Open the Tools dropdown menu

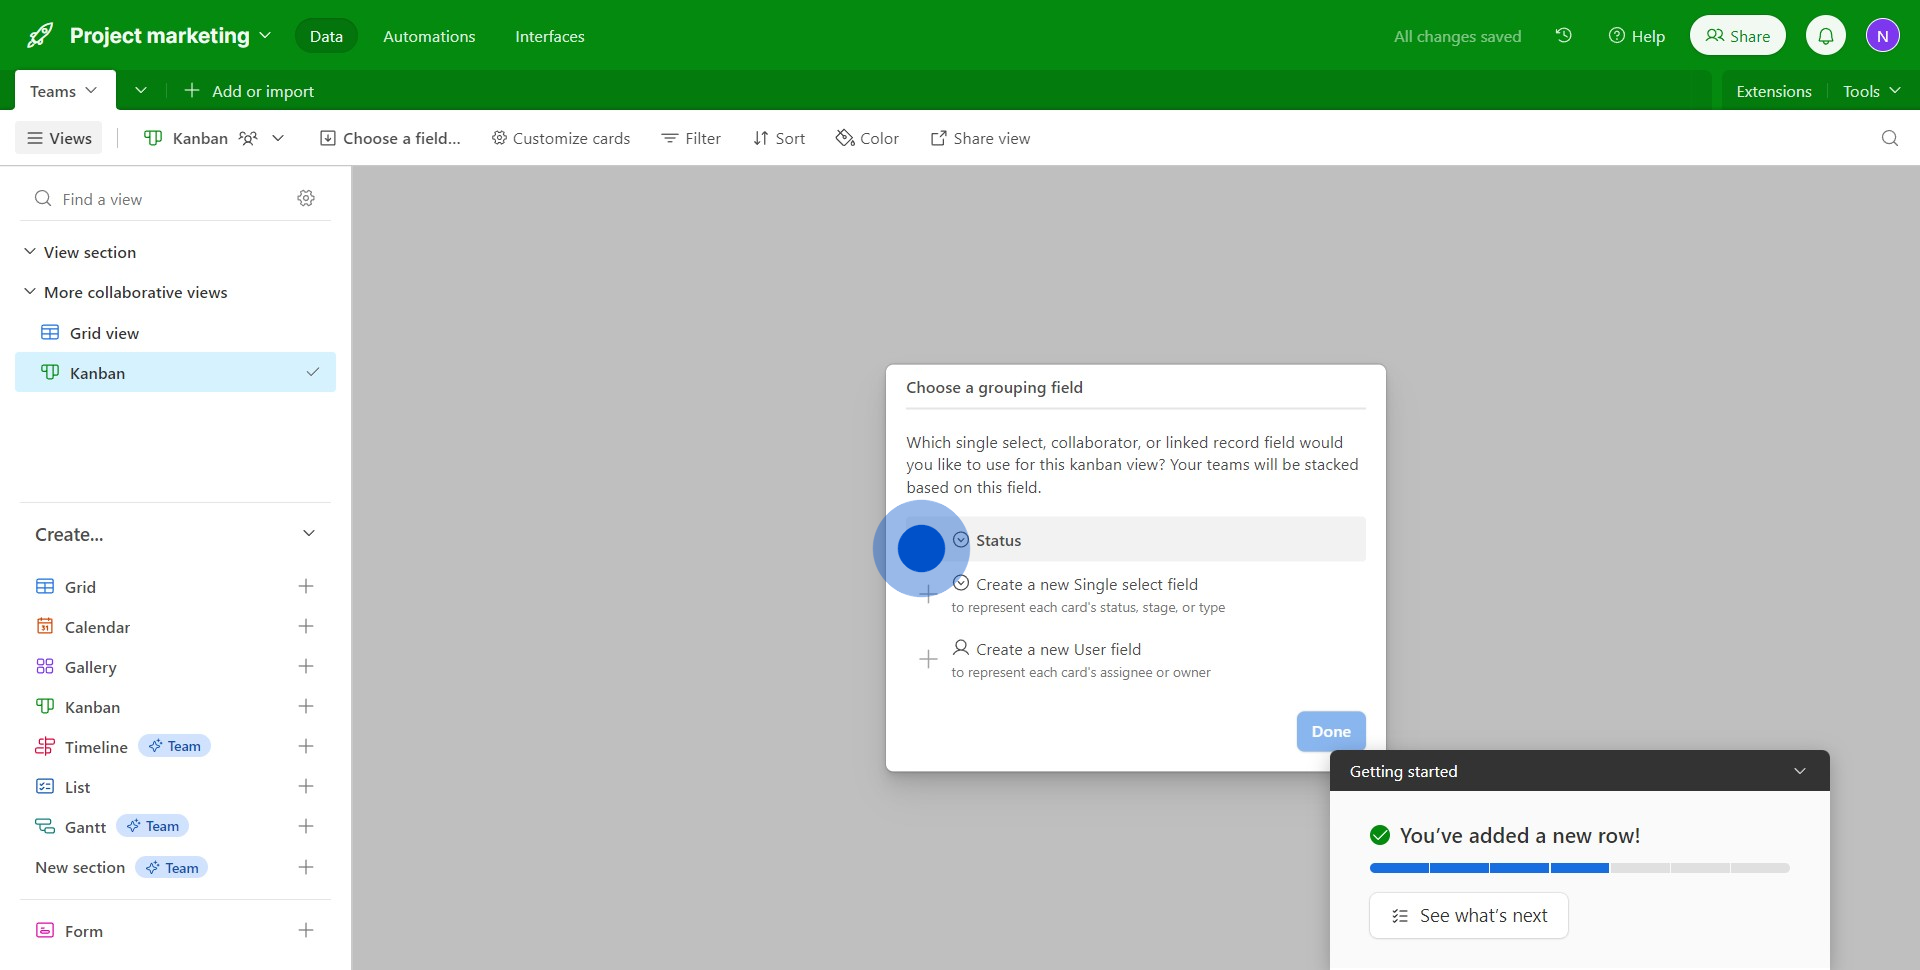1870,91
